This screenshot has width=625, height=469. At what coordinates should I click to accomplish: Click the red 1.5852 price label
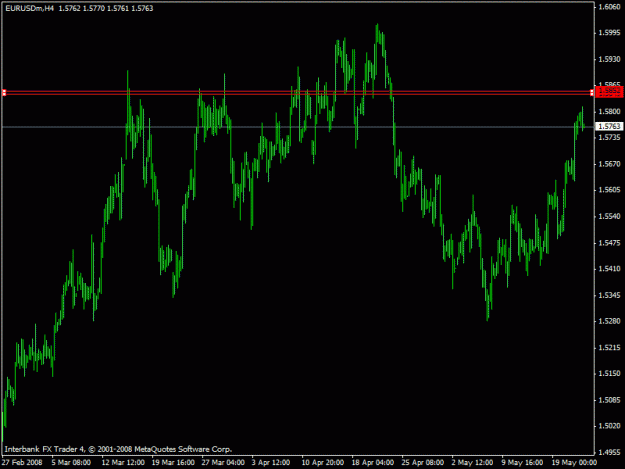[609, 91]
